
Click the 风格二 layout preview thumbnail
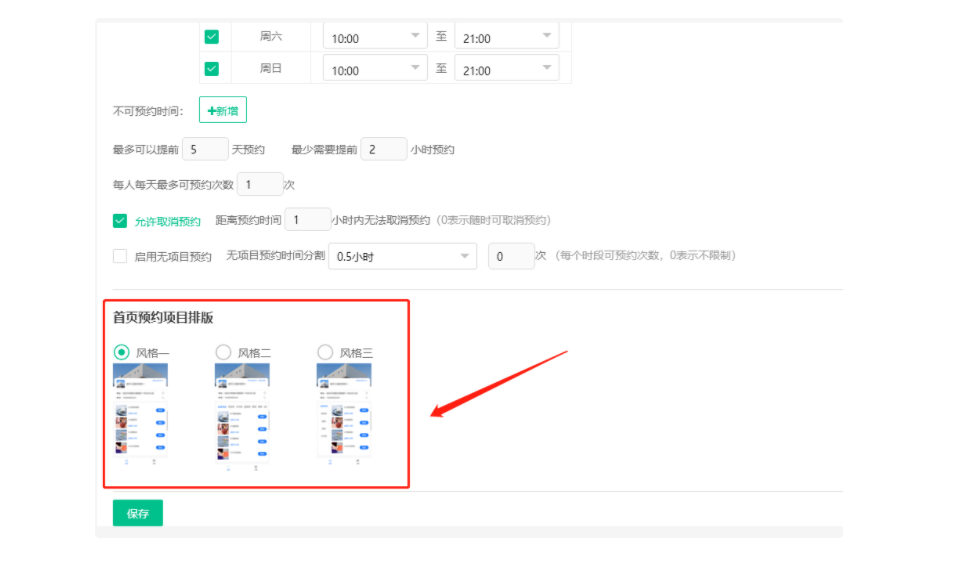tap(242, 414)
